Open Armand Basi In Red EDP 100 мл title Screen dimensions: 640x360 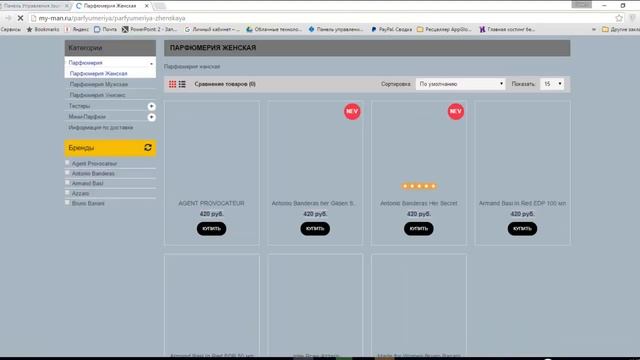coord(522,203)
